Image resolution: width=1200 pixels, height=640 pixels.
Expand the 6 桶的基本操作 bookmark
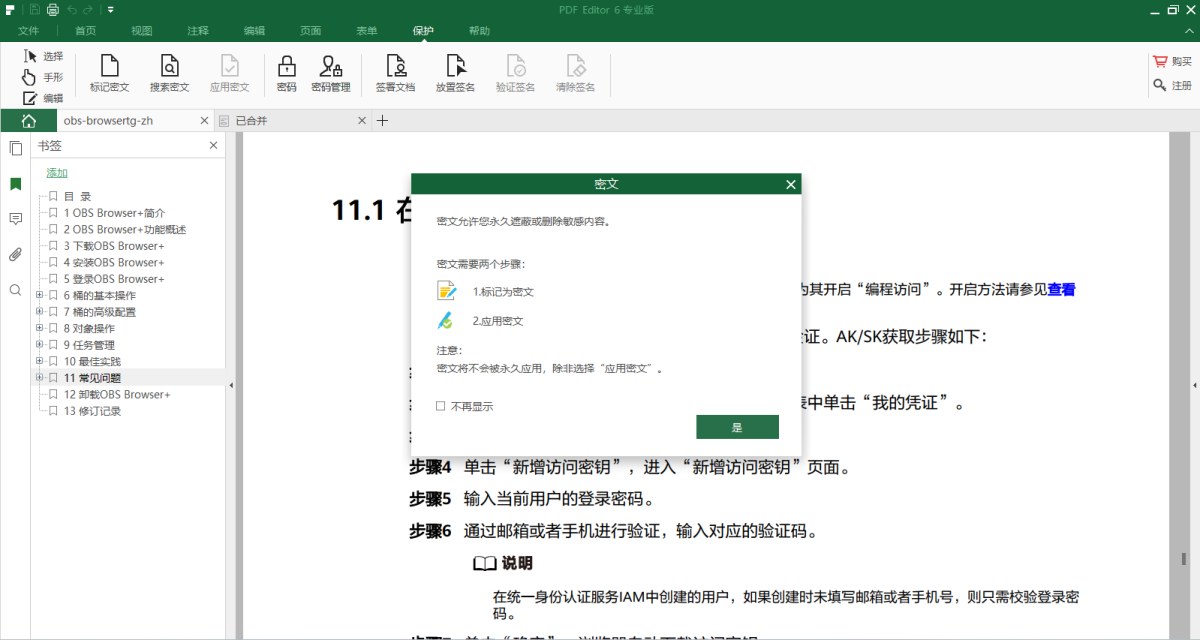click(x=40, y=296)
